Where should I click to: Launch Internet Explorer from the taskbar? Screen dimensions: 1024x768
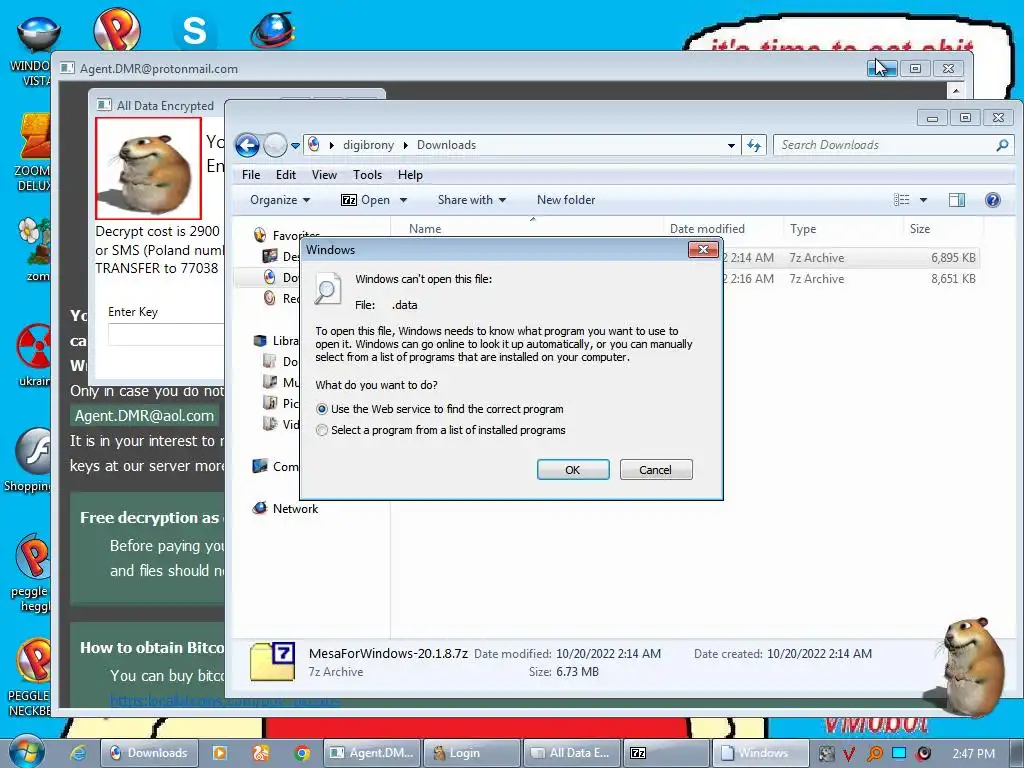(x=78, y=753)
